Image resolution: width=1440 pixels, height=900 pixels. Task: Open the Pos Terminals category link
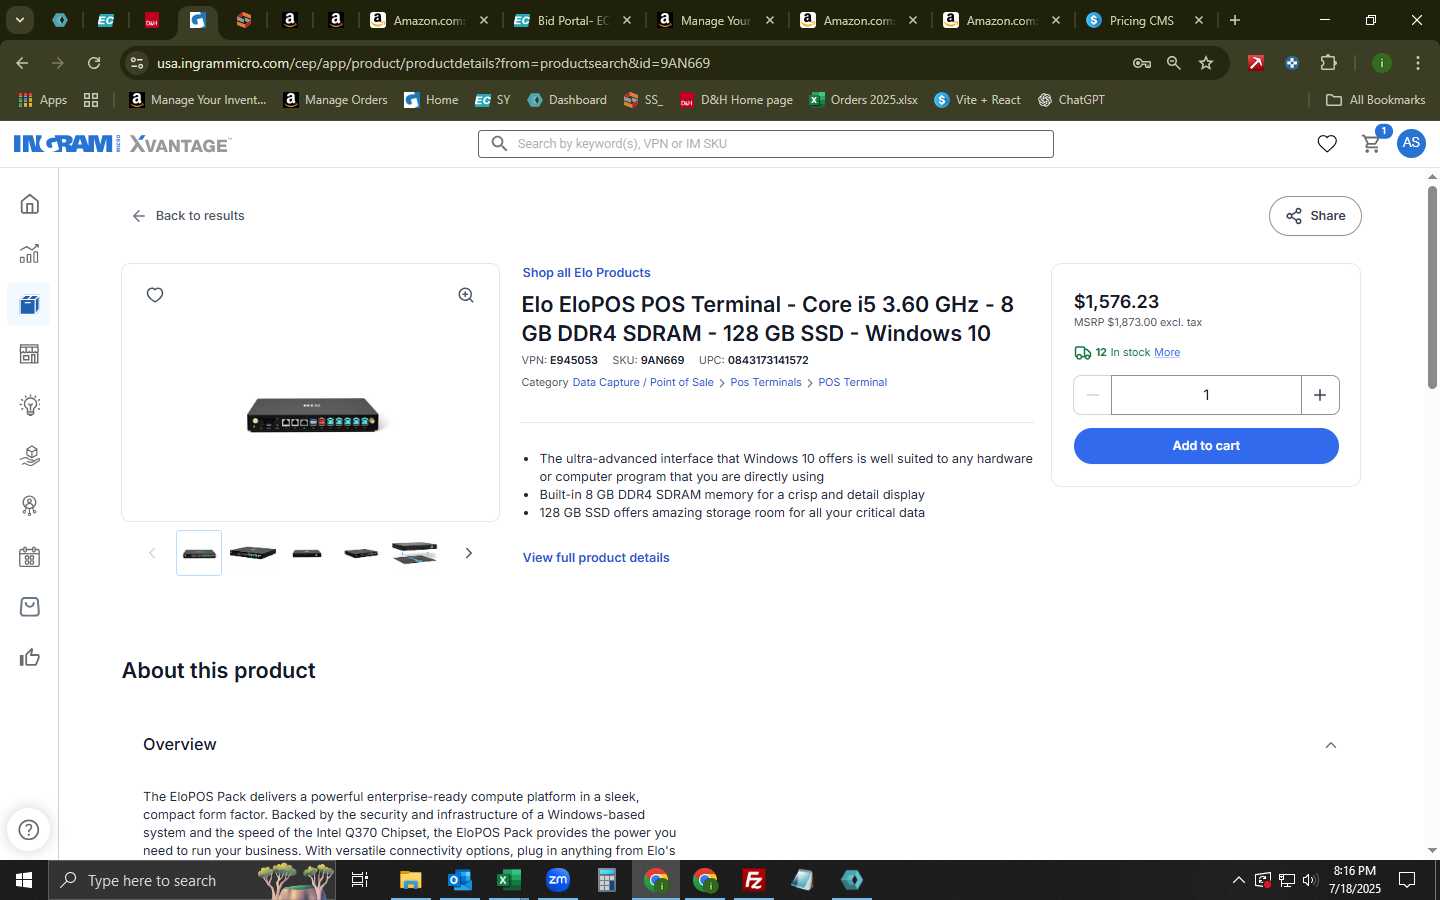(x=766, y=383)
